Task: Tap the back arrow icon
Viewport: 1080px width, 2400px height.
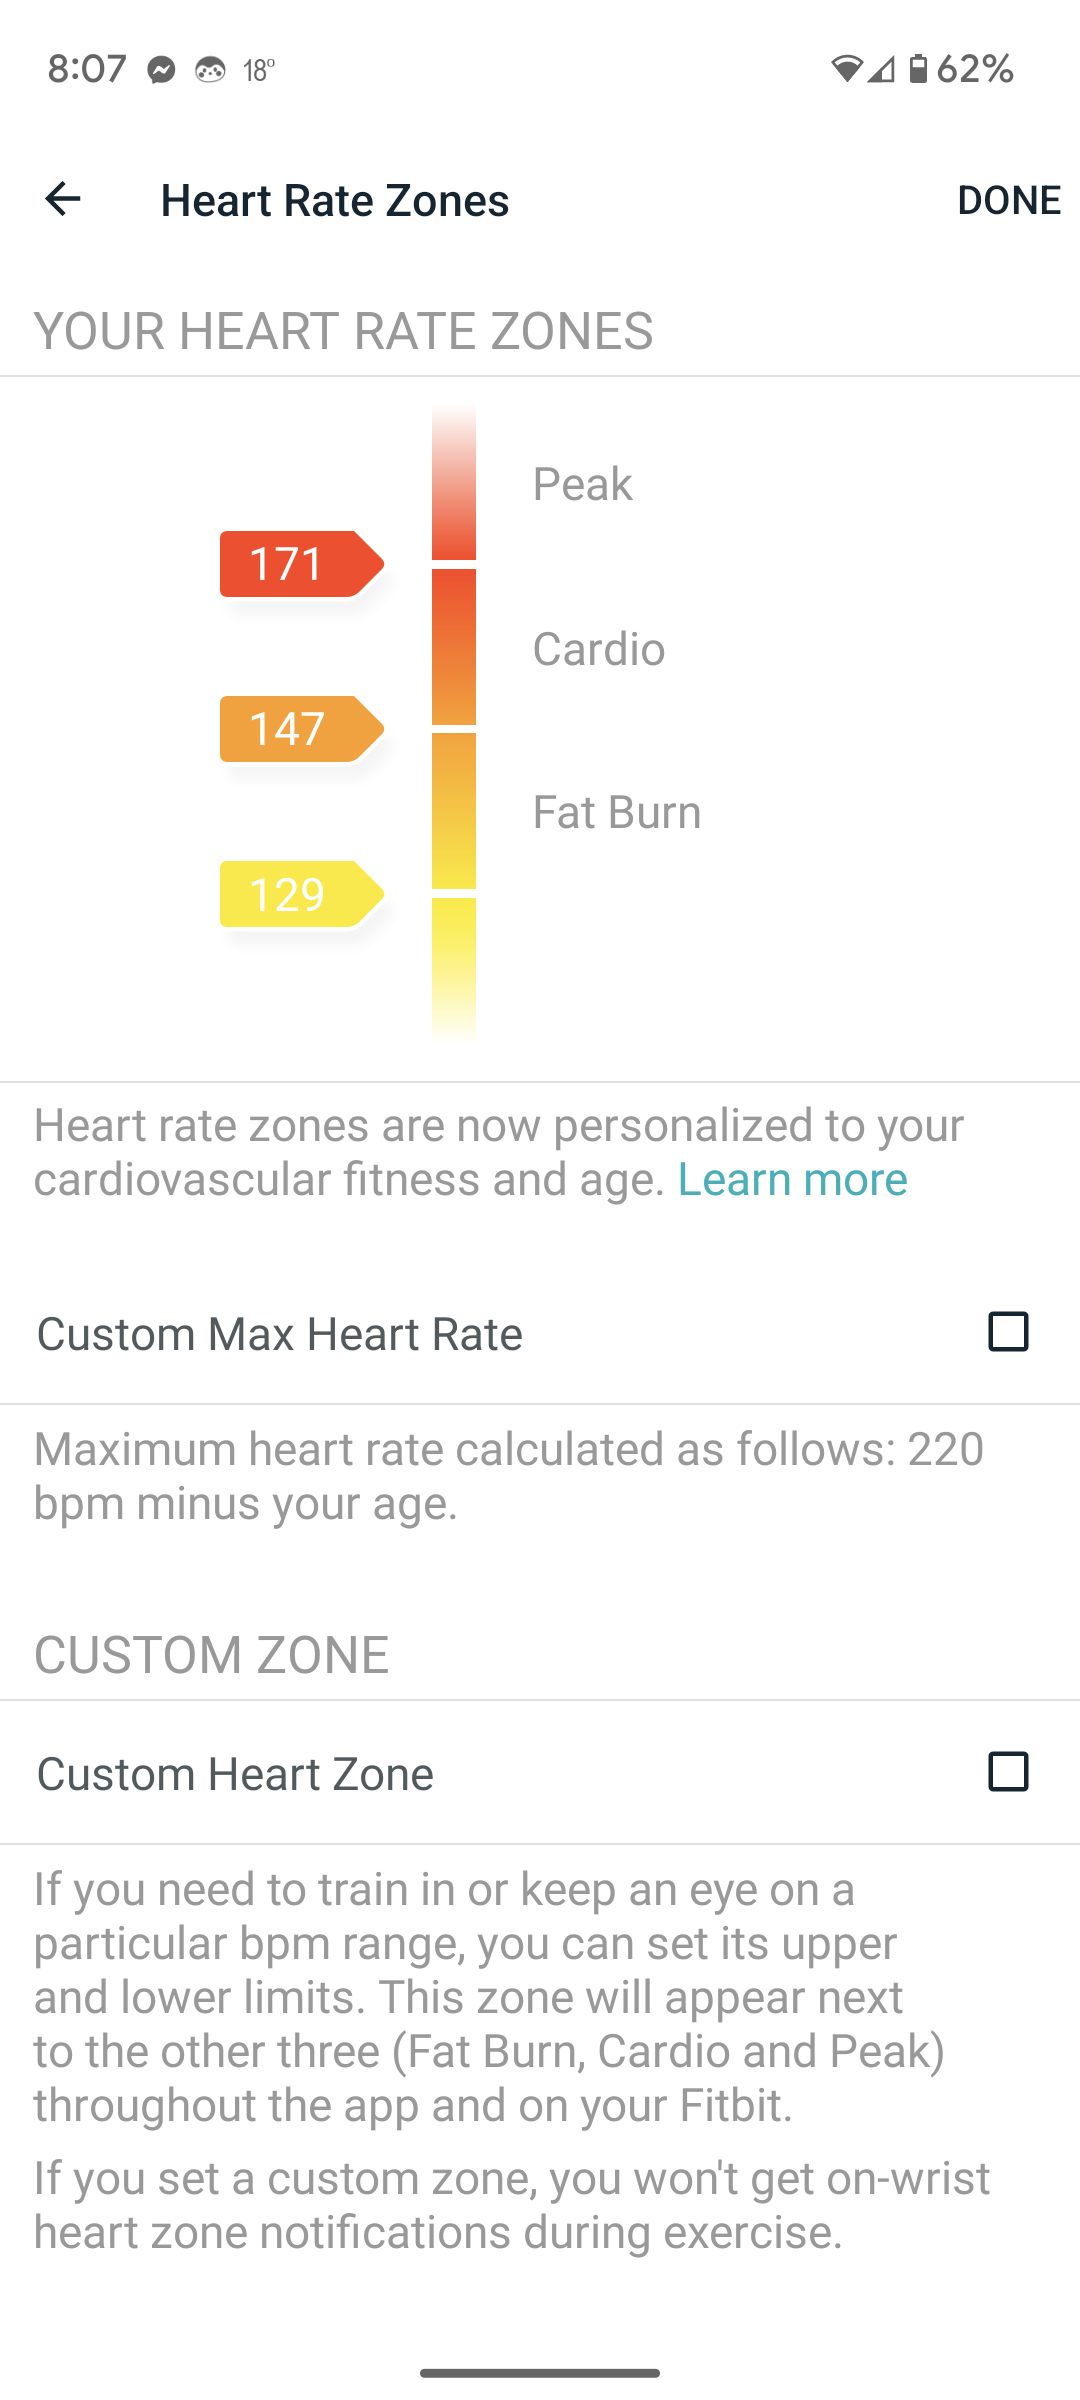Action: click(62, 199)
